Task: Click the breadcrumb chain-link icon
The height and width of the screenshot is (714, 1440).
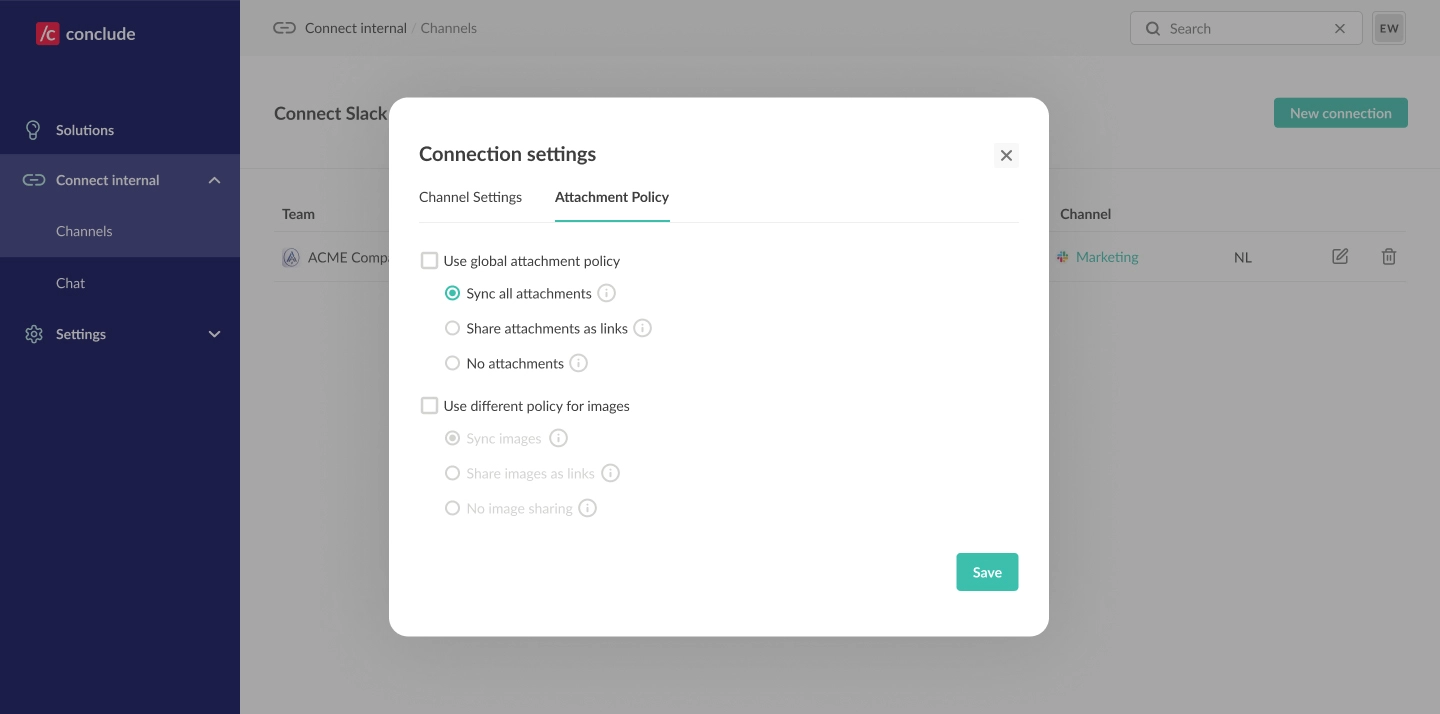Action: tap(285, 28)
